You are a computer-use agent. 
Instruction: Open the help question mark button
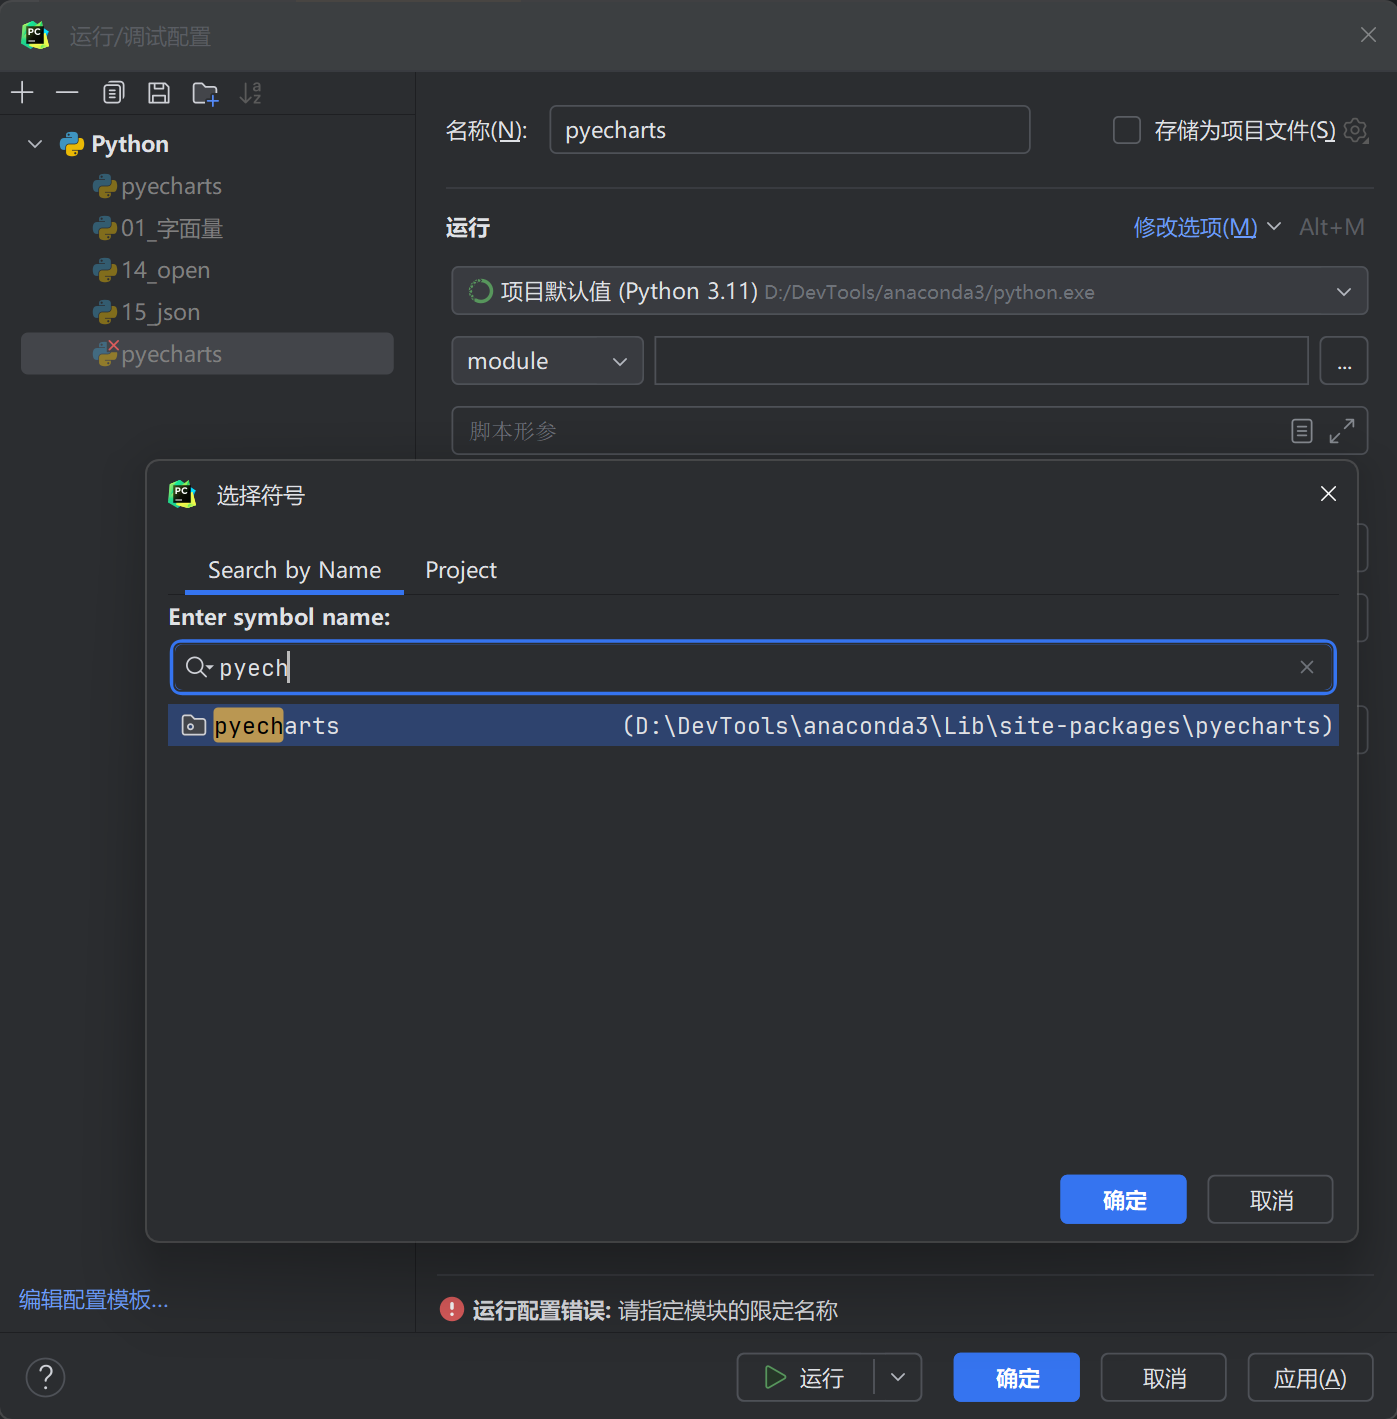(x=45, y=1377)
